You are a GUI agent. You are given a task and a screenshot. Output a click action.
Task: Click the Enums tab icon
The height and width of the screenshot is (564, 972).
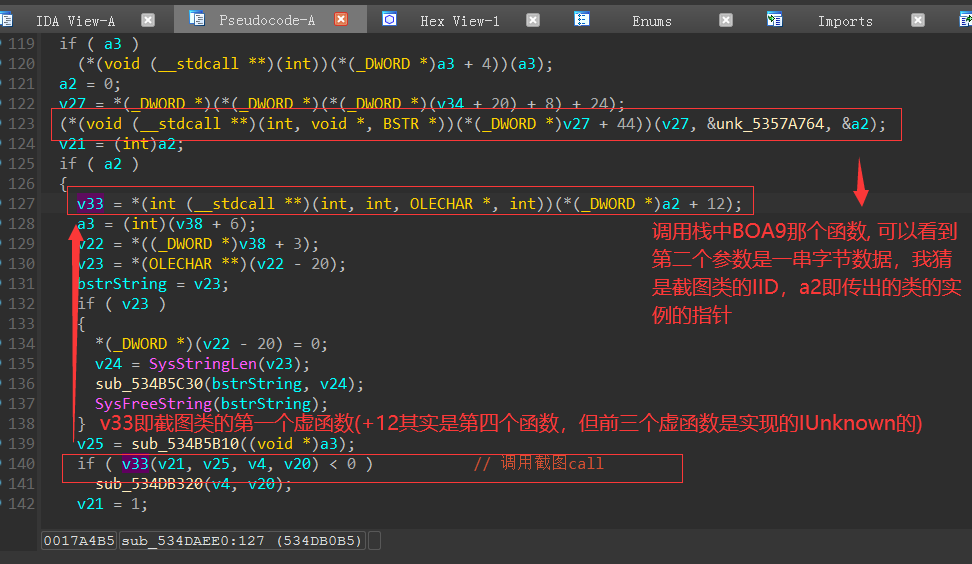click(581, 19)
